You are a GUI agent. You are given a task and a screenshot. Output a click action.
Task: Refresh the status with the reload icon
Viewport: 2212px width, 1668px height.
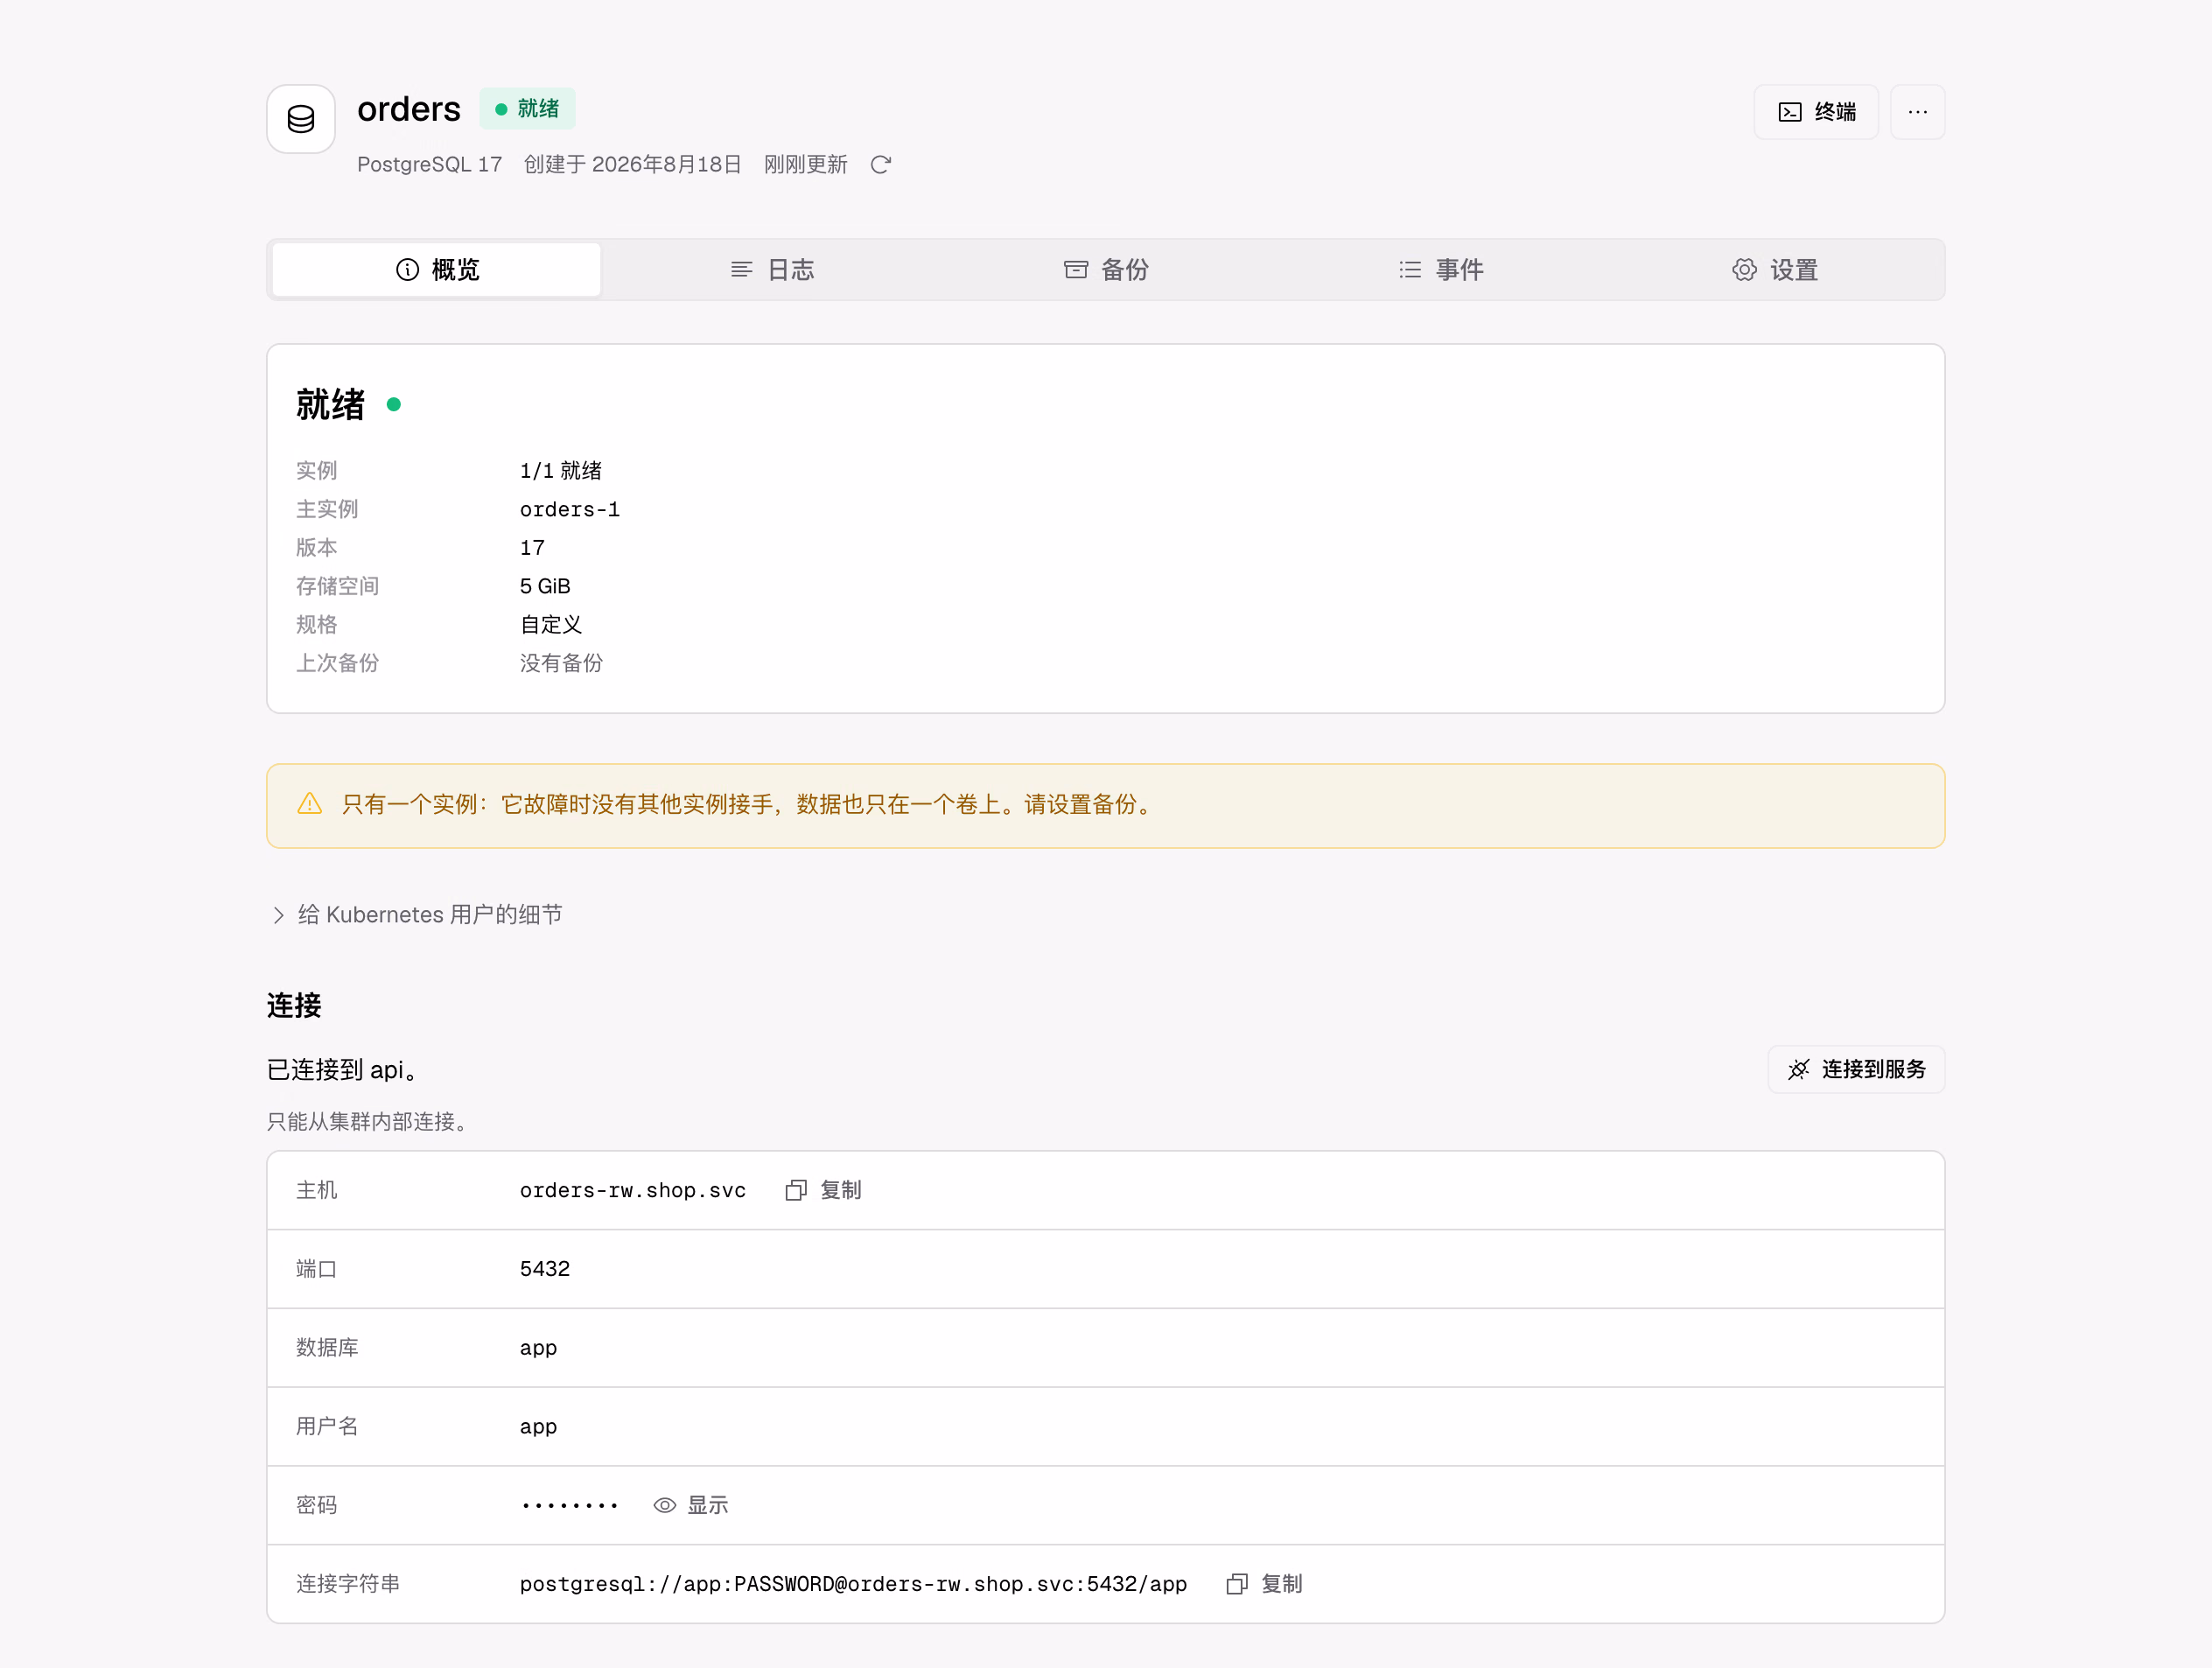(x=880, y=165)
